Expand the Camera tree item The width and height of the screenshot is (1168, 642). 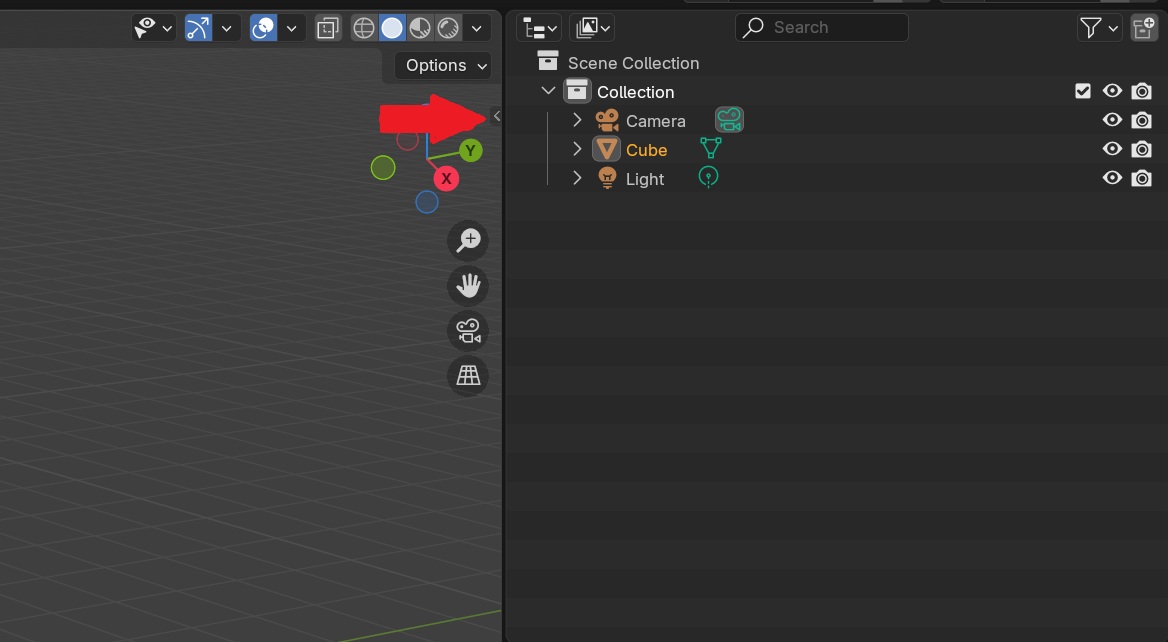click(577, 121)
